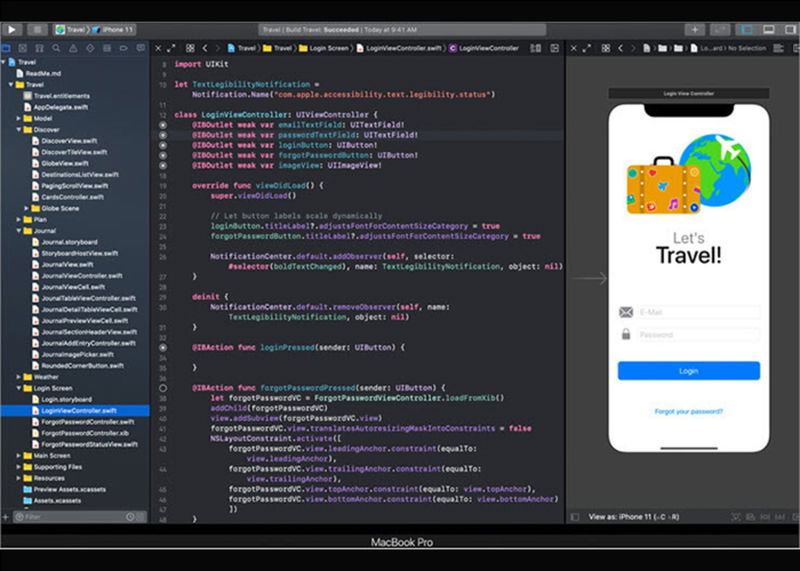Toggle the recently modified files filter

point(130,517)
